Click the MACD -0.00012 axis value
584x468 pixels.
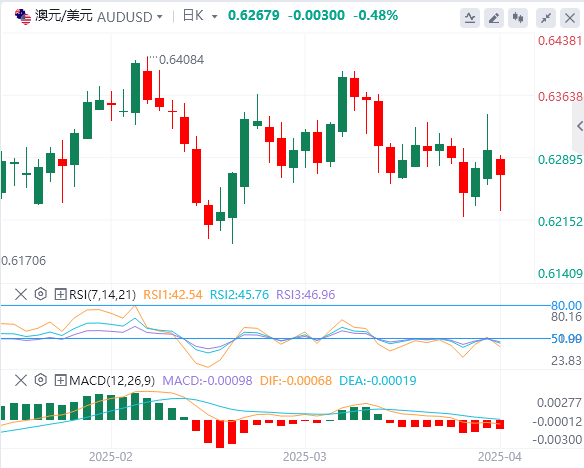557,421
